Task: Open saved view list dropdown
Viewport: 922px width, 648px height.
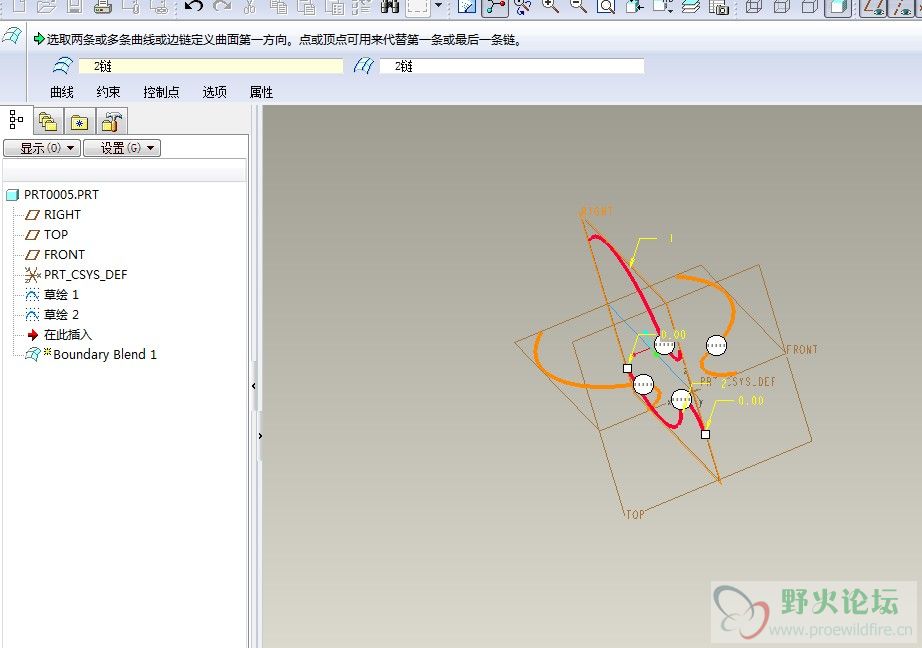Action: click(663, 6)
